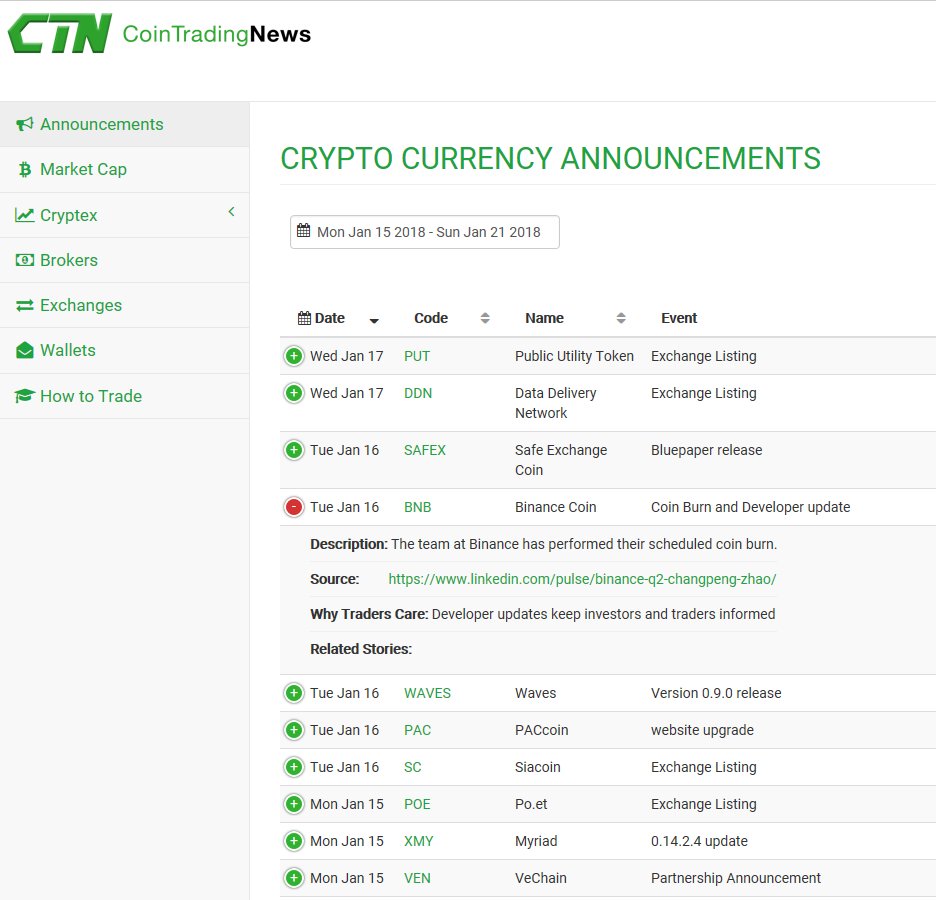Click the Event column header

(x=679, y=318)
